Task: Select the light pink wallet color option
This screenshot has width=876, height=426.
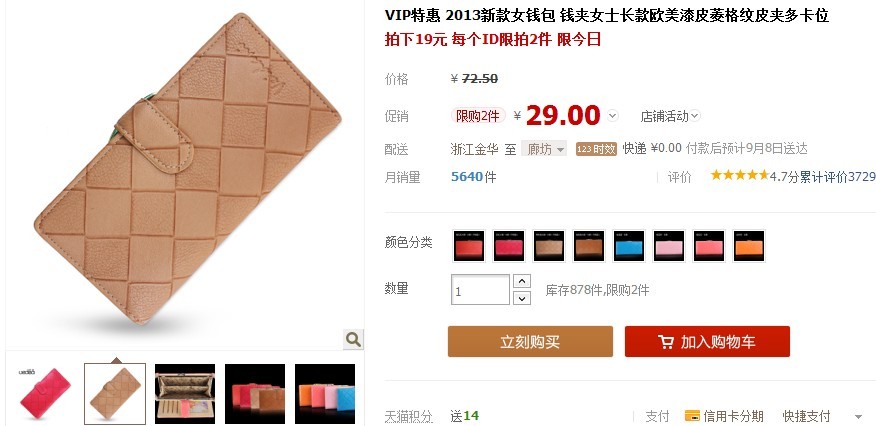Action: pos(669,246)
